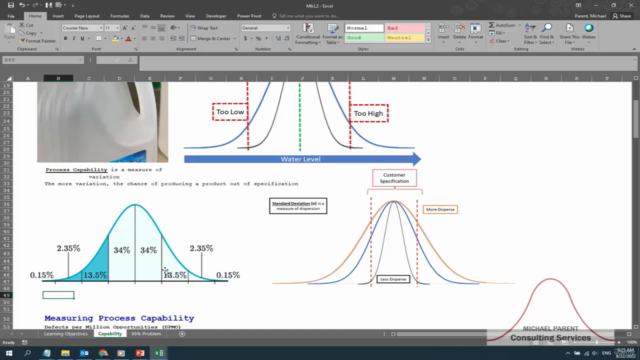
Task: Open the Clear dropdown
Action: point(500,41)
